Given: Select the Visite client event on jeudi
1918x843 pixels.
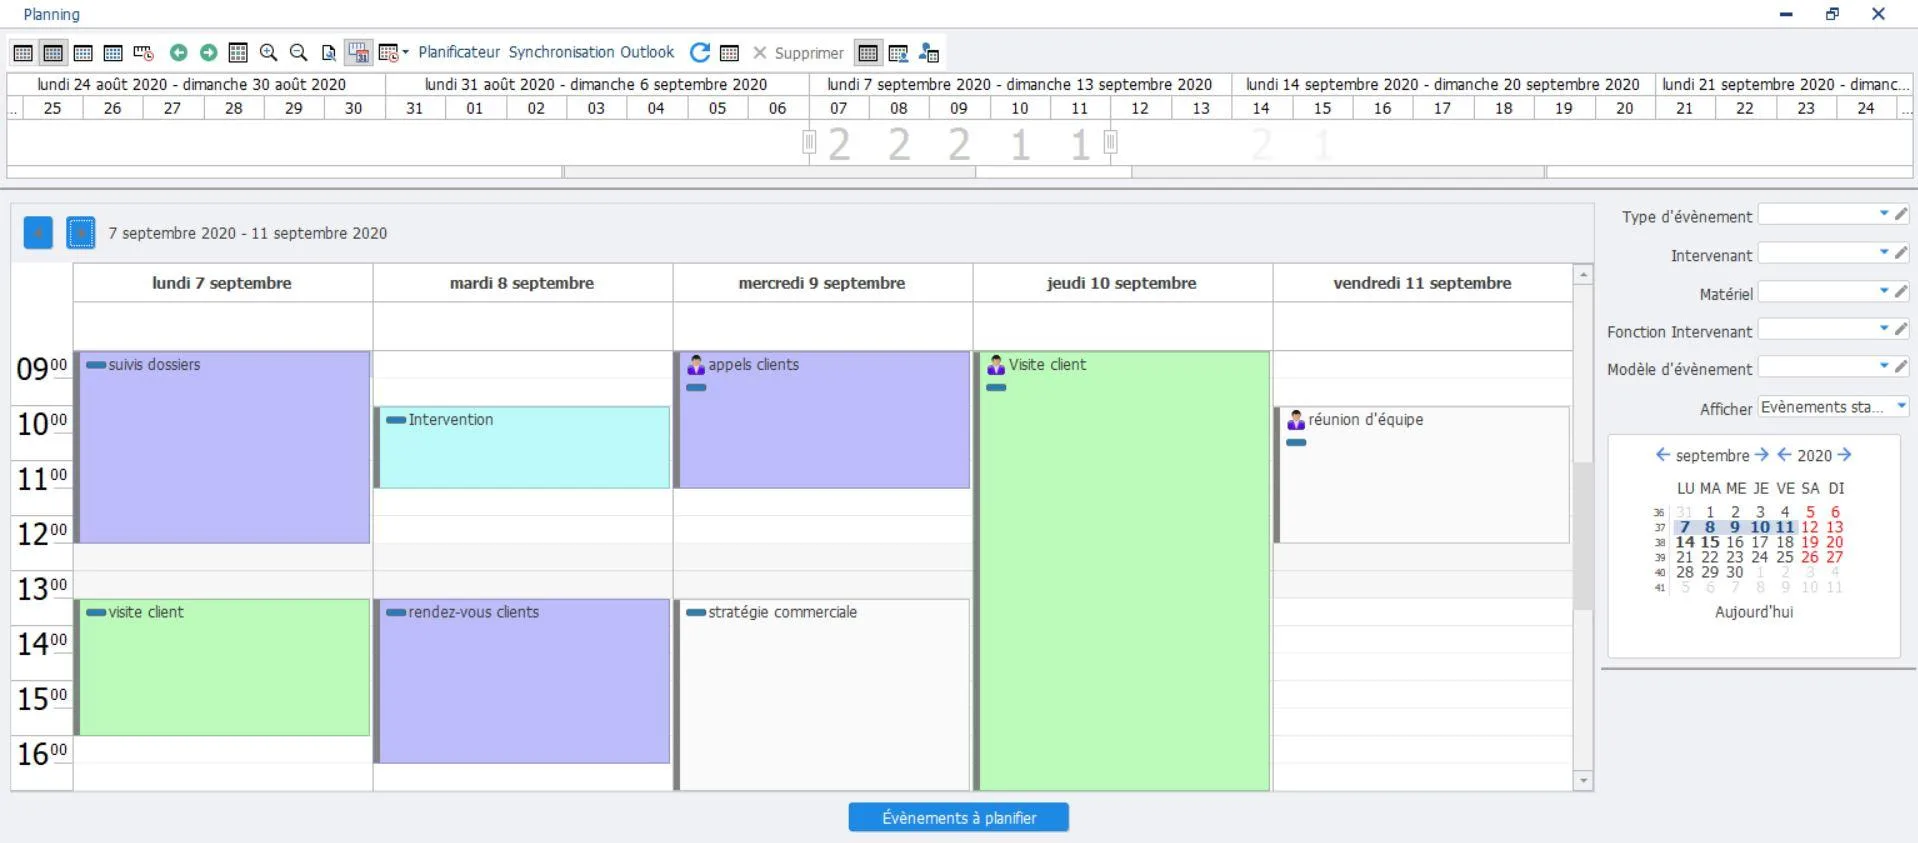Looking at the screenshot, I should pyautogui.click(x=1122, y=570).
